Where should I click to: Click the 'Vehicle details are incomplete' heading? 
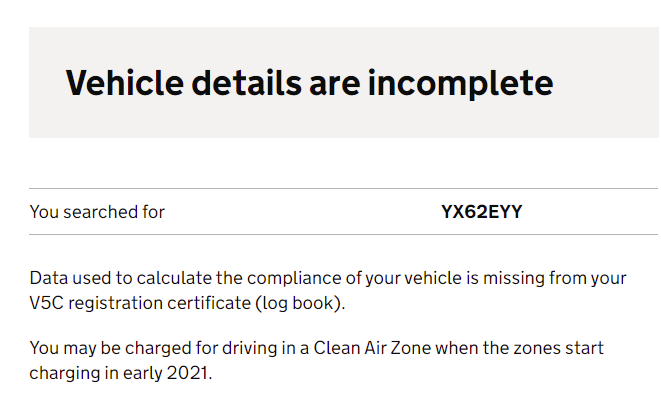point(309,82)
